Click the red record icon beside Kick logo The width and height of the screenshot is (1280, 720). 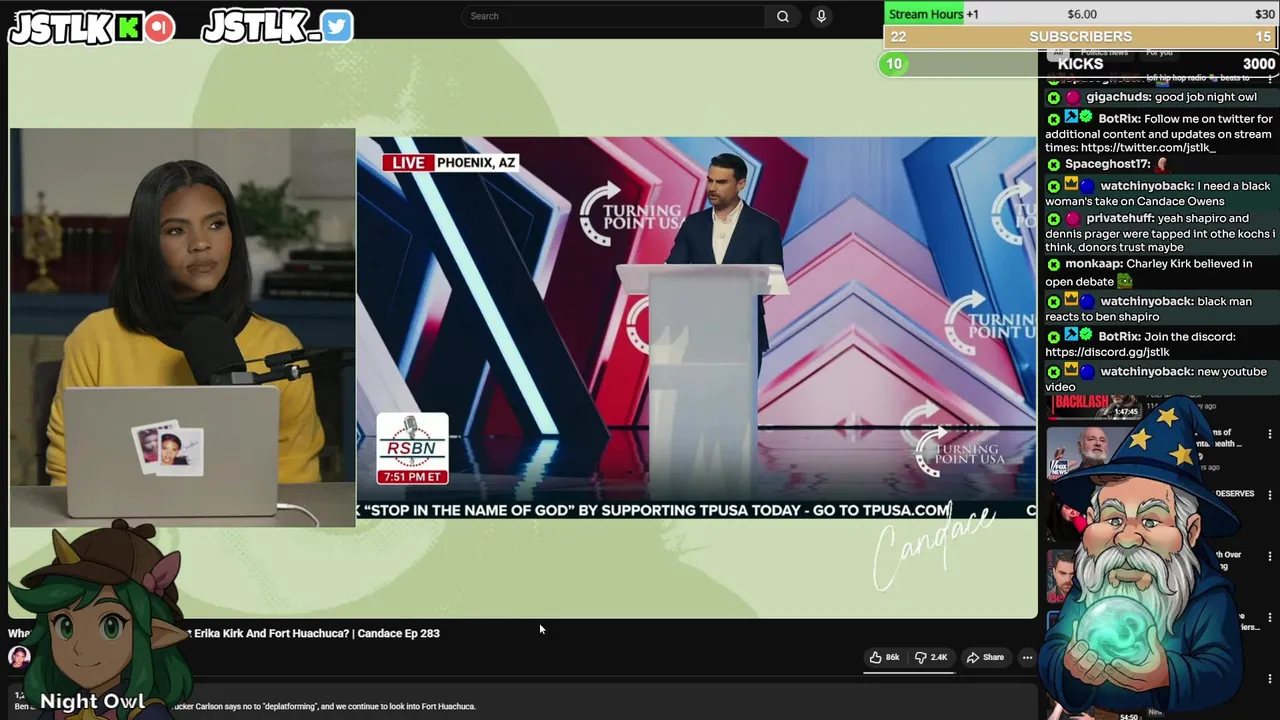(x=159, y=28)
